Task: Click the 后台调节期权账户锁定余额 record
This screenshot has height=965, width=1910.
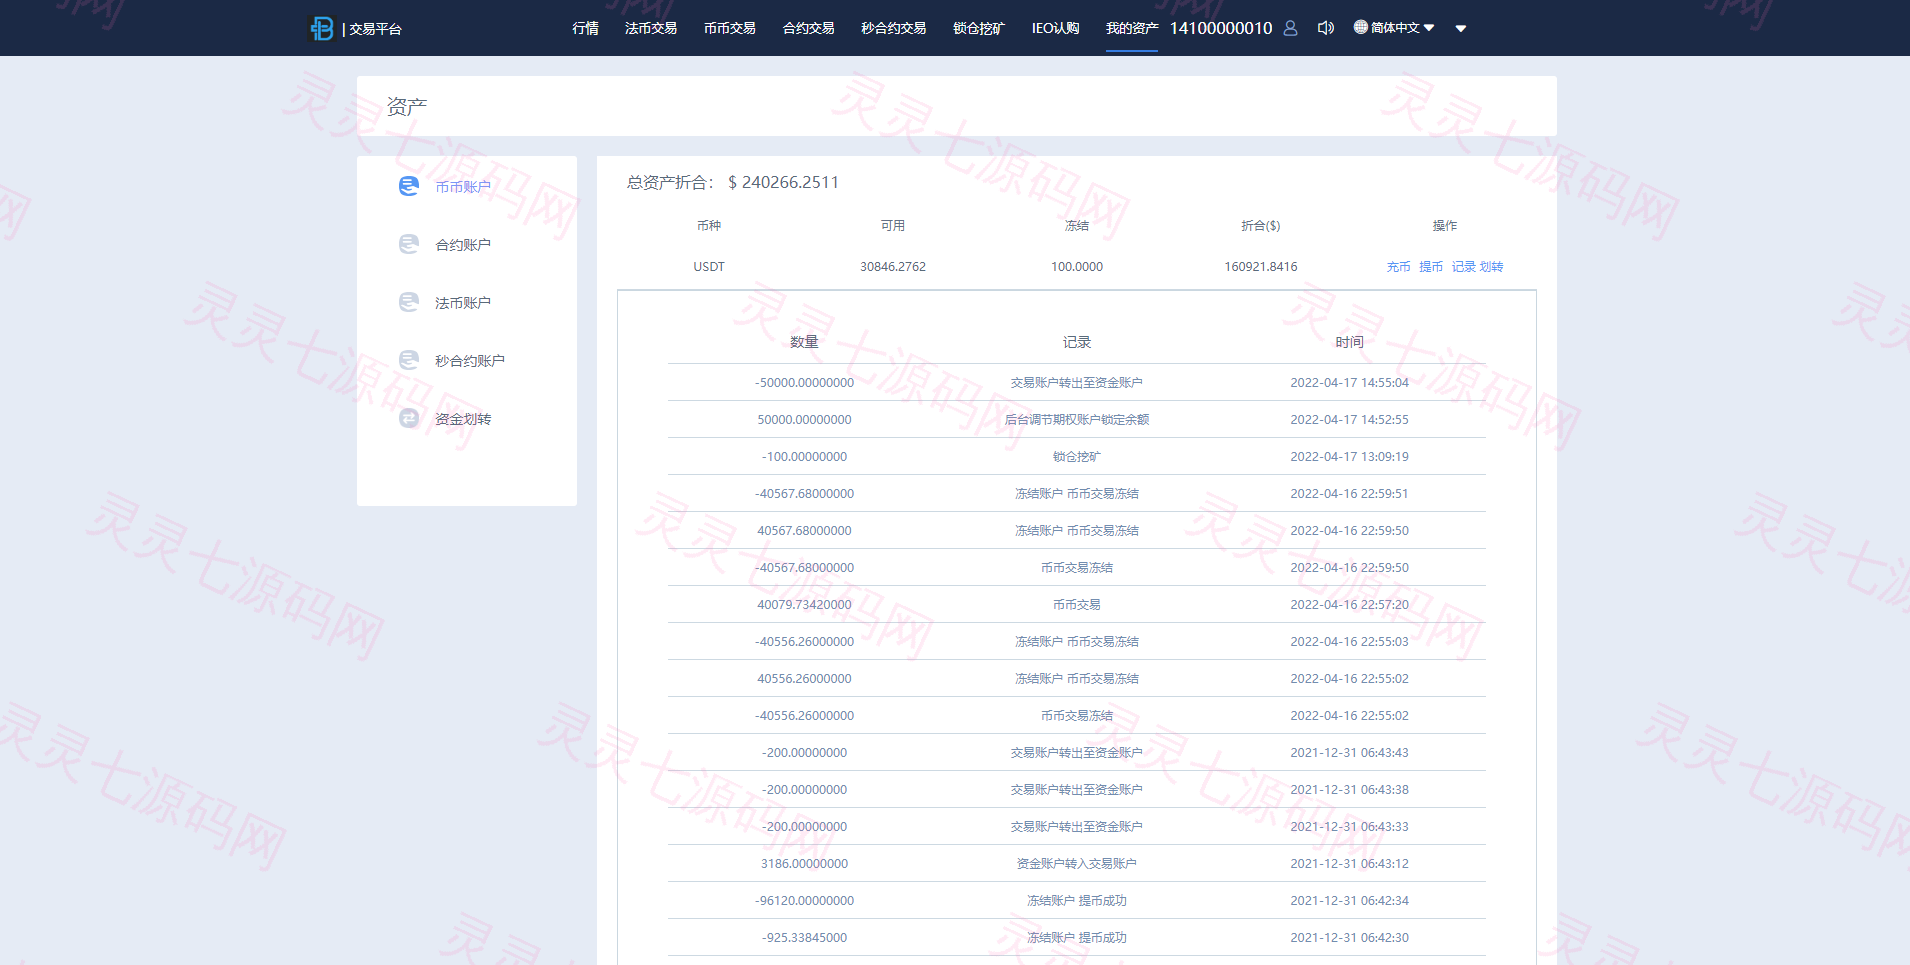Action: [1077, 420]
